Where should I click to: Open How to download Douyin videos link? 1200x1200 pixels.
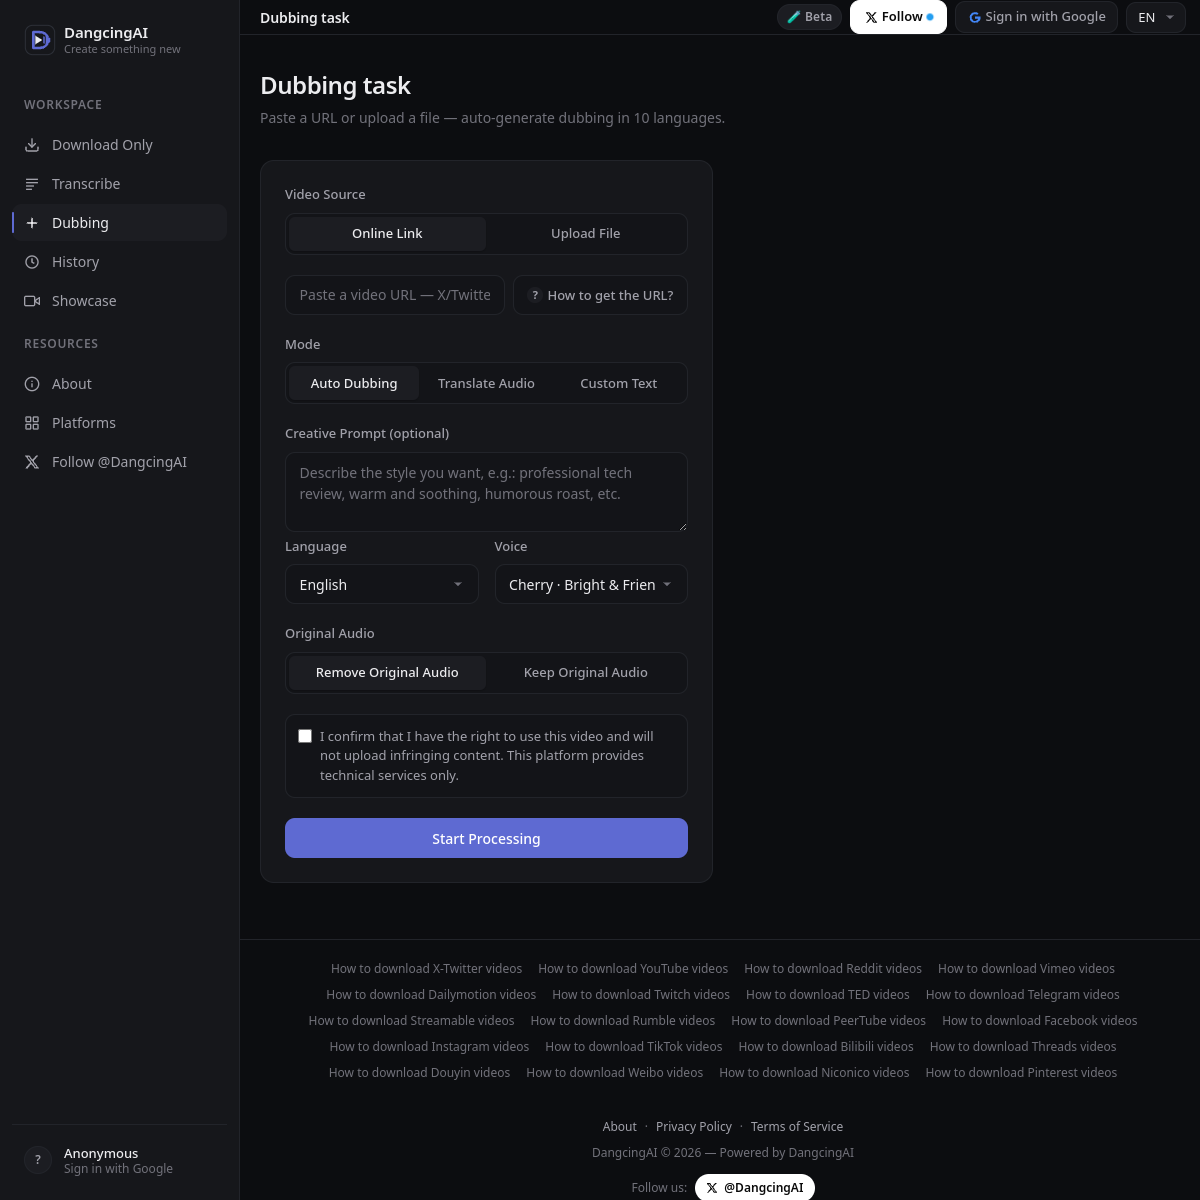tap(419, 1072)
